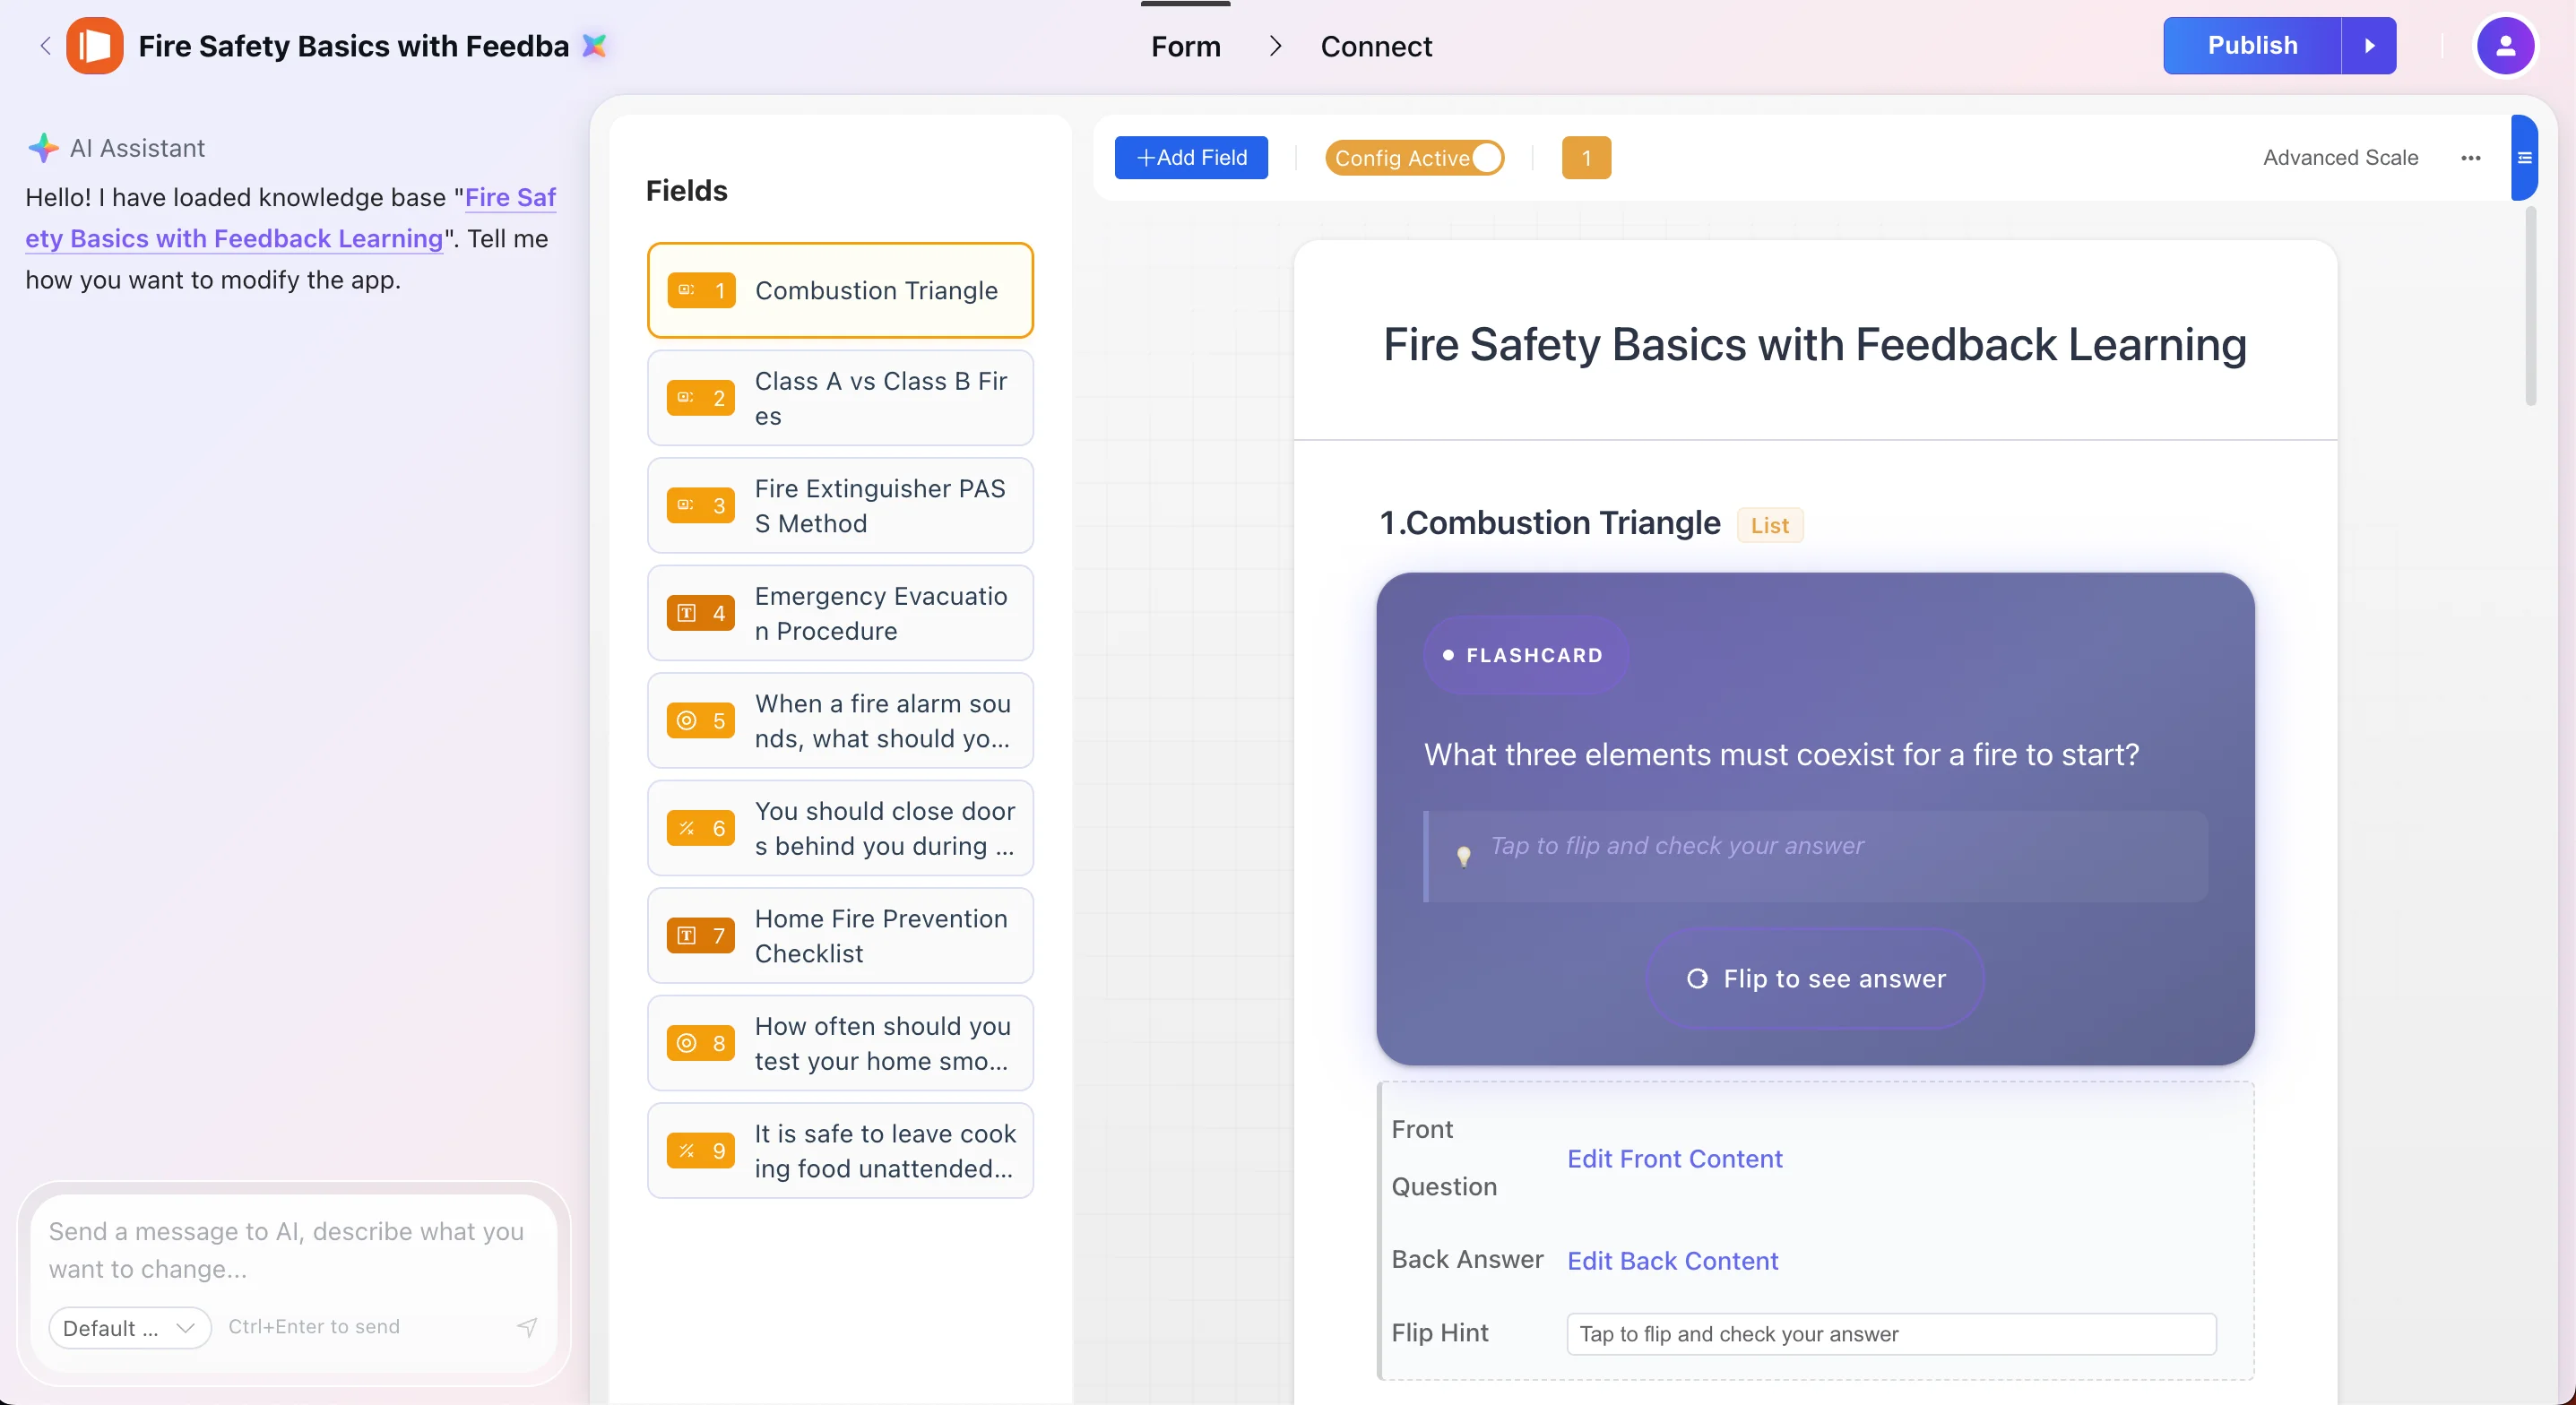The image size is (2576, 1405).
Task: Switch to the Form tab
Action: 1185,46
